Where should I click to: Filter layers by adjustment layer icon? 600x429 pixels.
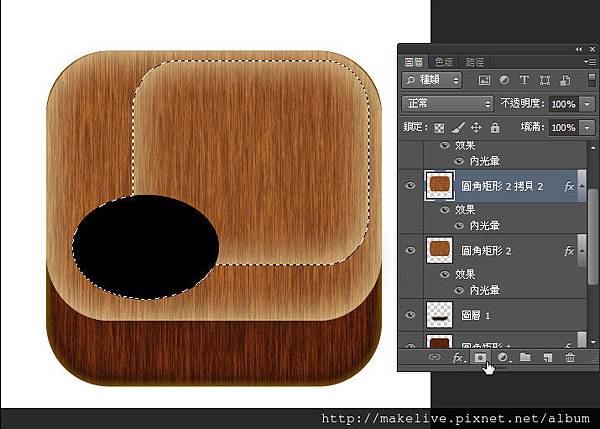pos(504,80)
